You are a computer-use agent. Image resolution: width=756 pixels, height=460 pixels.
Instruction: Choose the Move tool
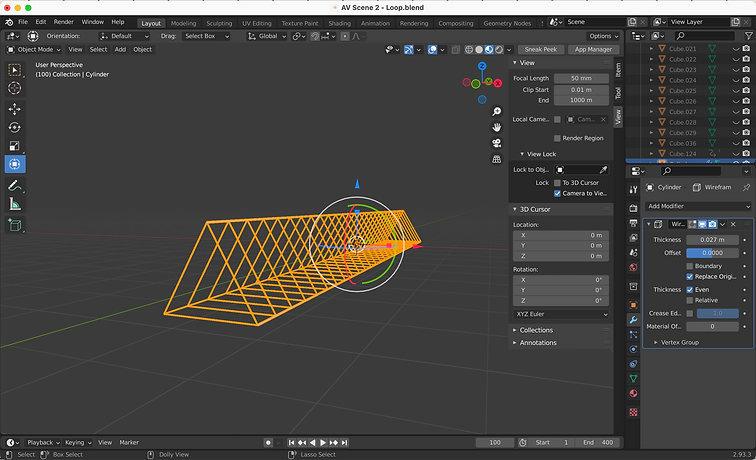coord(15,109)
